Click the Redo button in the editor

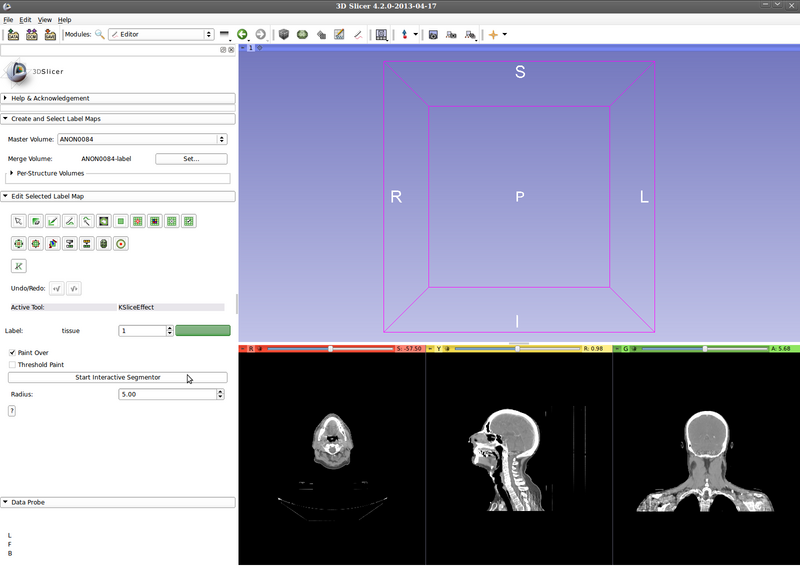click(x=74, y=288)
